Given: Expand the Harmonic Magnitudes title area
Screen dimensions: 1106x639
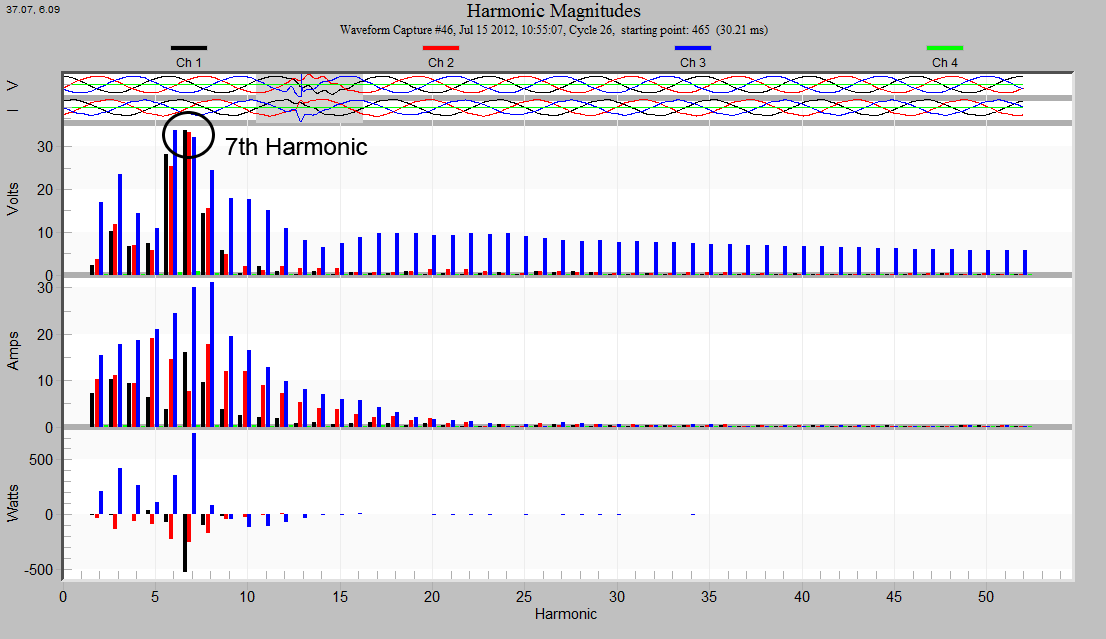Looking at the screenshot, I should pos(554,11).
